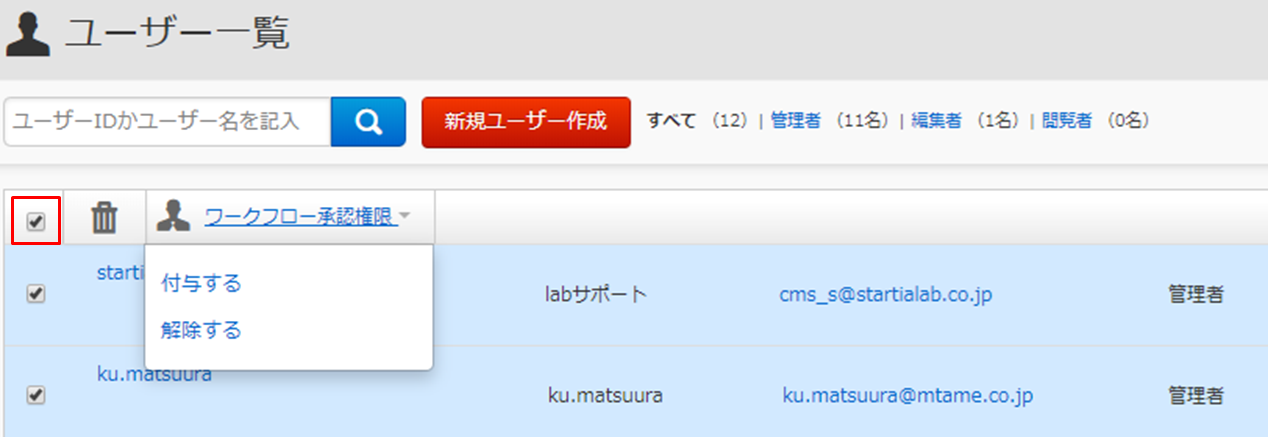Open the ワークフロー承認権限 dropdown
The image size is (1268, 437).
tap(301, 216)
